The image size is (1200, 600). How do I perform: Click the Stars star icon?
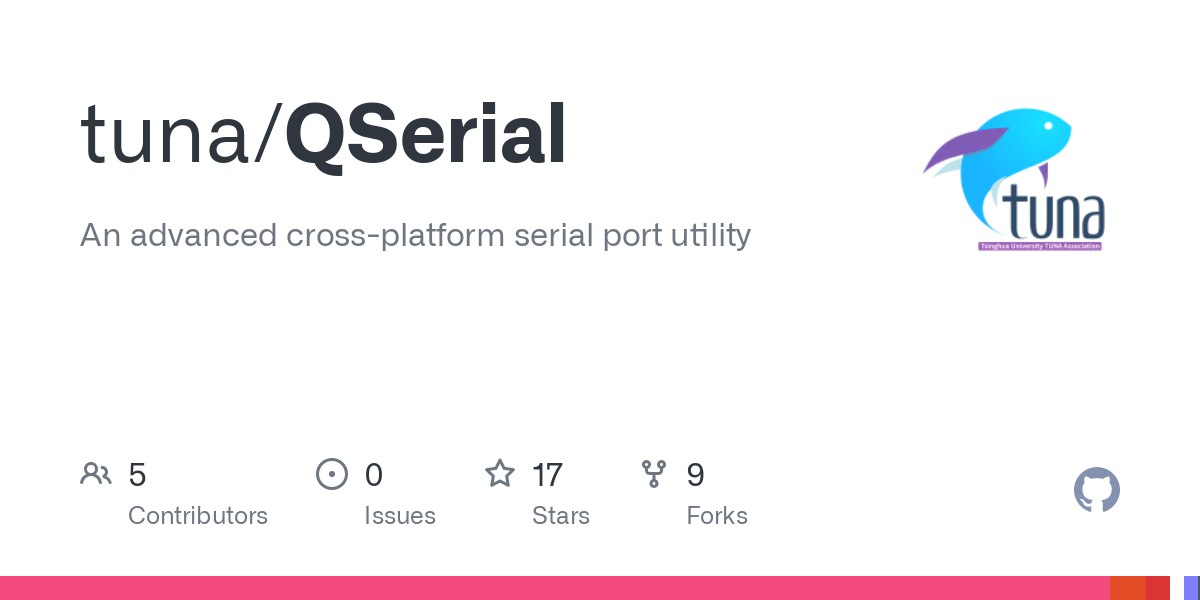[499, 474]
